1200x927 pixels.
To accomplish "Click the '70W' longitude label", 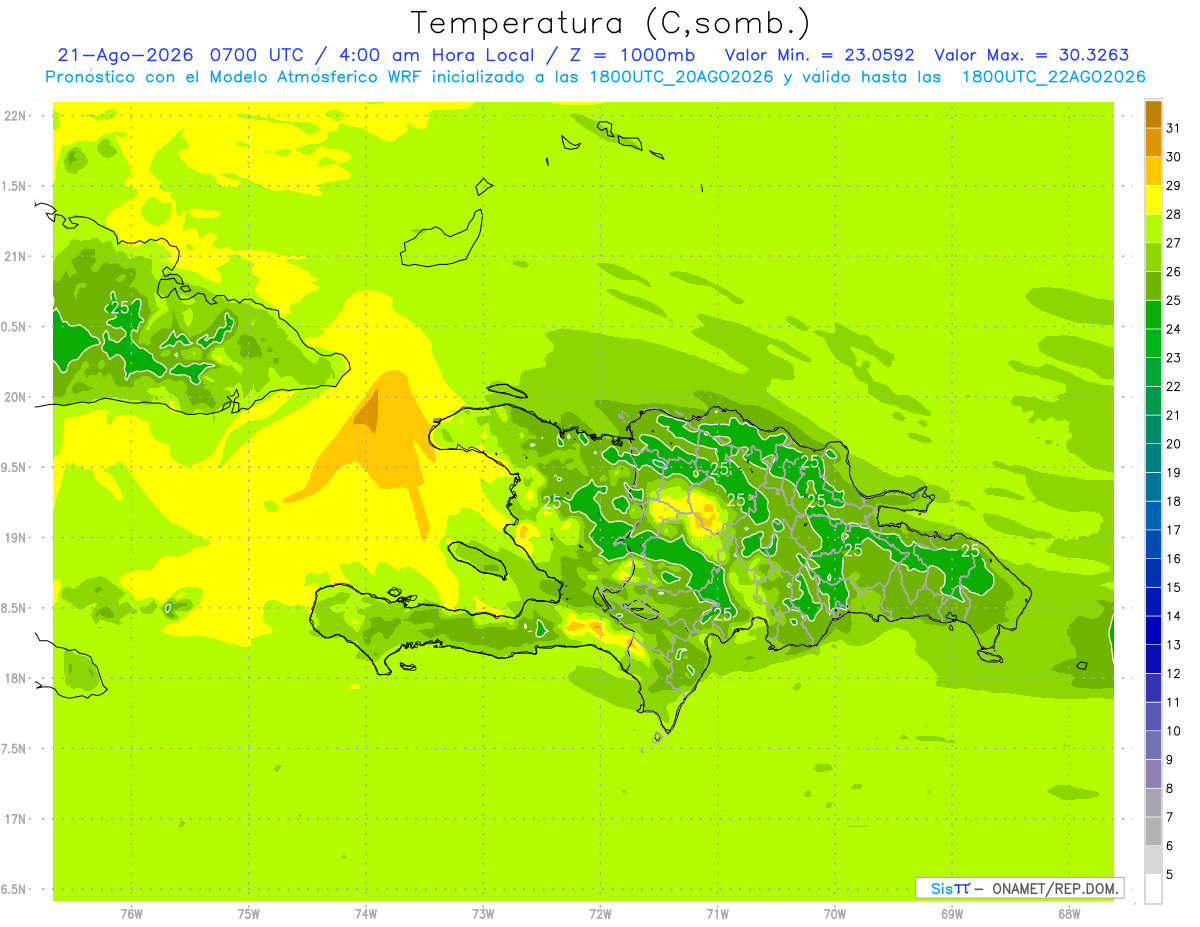I will point(835,914).
